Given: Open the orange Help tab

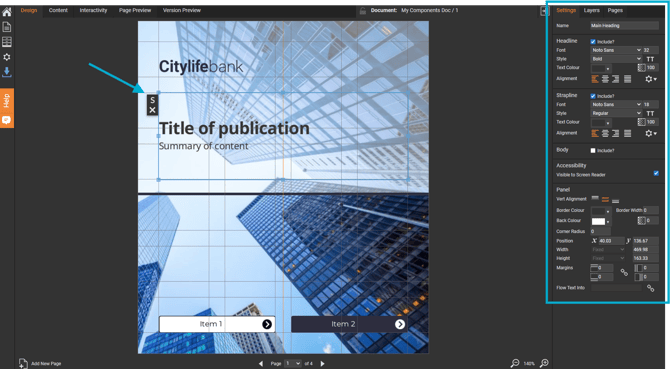Looking at the screenshot, I should (7, 101).
